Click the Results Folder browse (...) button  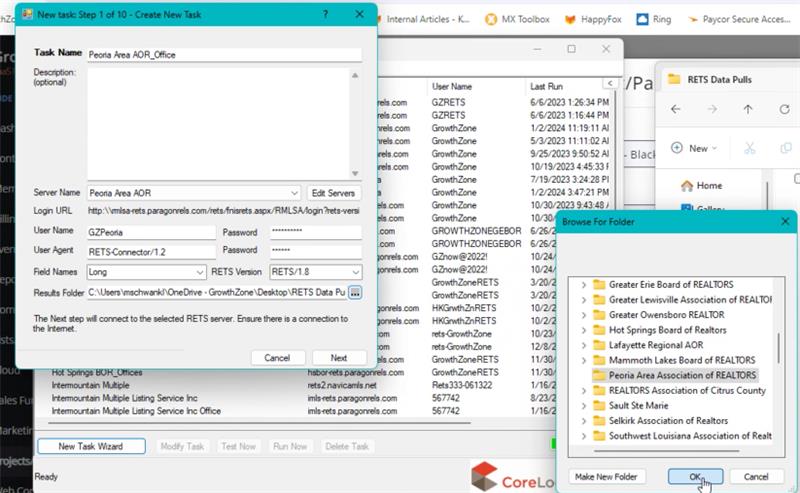355,292
